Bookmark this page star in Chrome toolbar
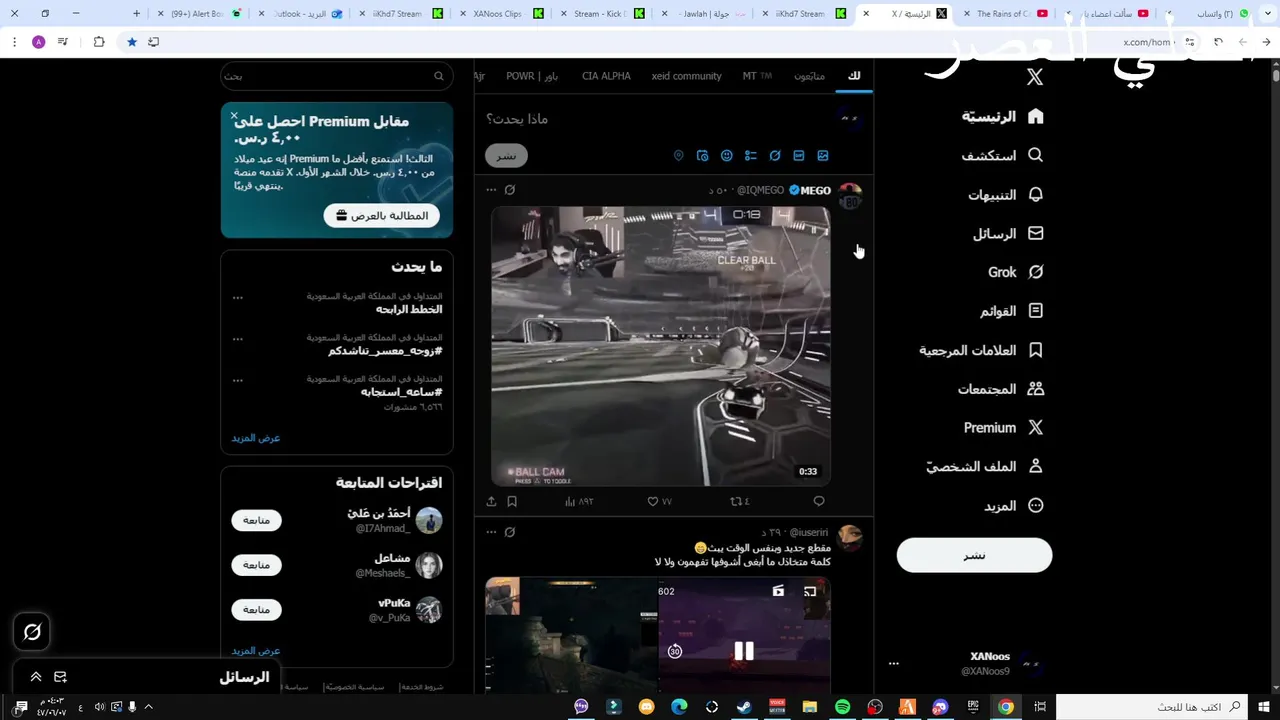1280x720 pixels. tap(132, 42)
